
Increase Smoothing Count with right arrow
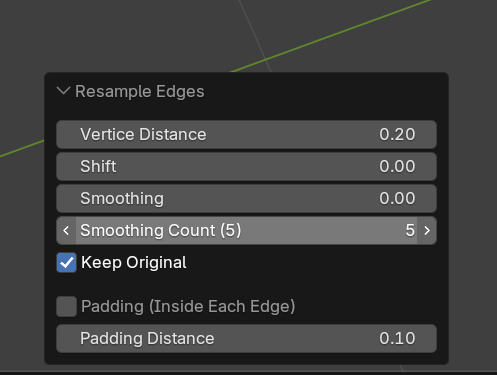pyautogui.click(x=427, y=231)
